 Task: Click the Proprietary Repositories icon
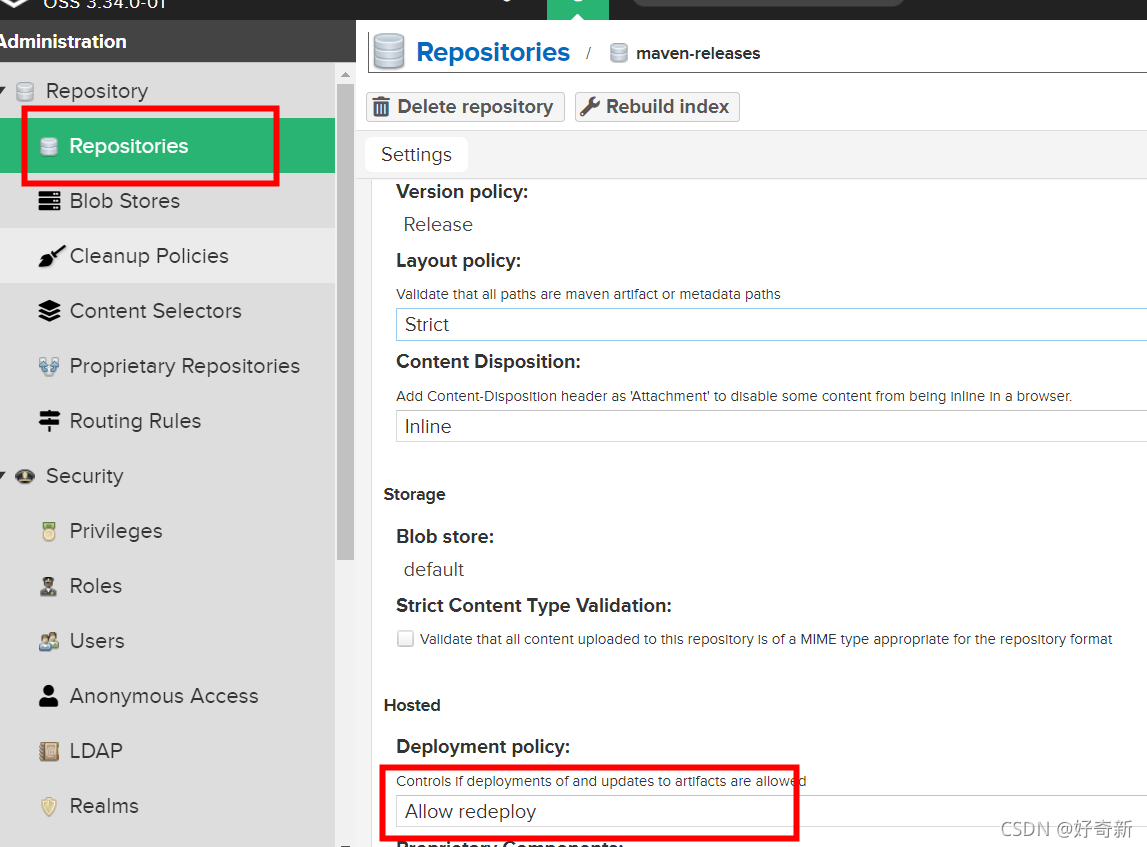[48, 365]
